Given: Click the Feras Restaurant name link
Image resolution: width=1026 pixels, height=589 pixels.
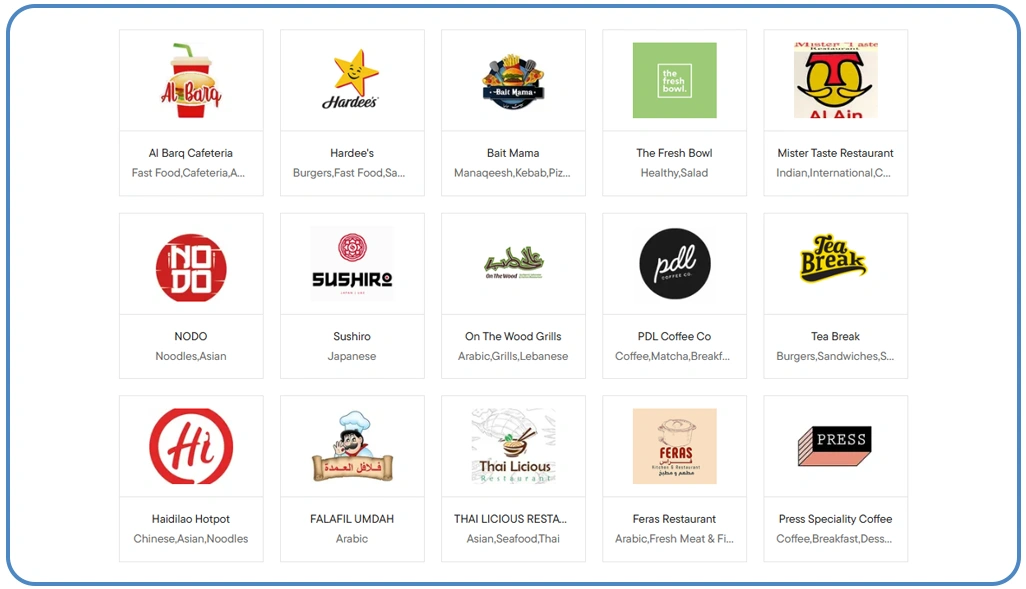Looking at the screenshot, I should point(674,519).
